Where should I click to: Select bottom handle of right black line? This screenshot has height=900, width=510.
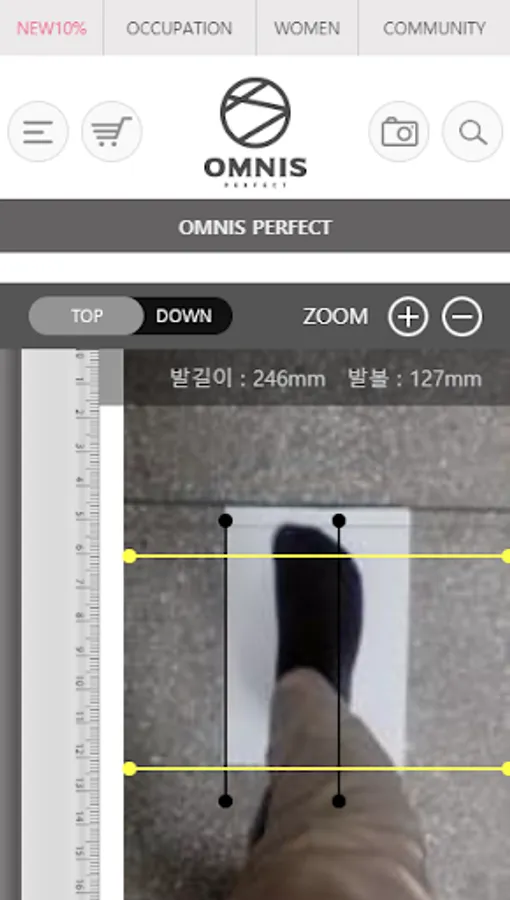click(339, 801)
